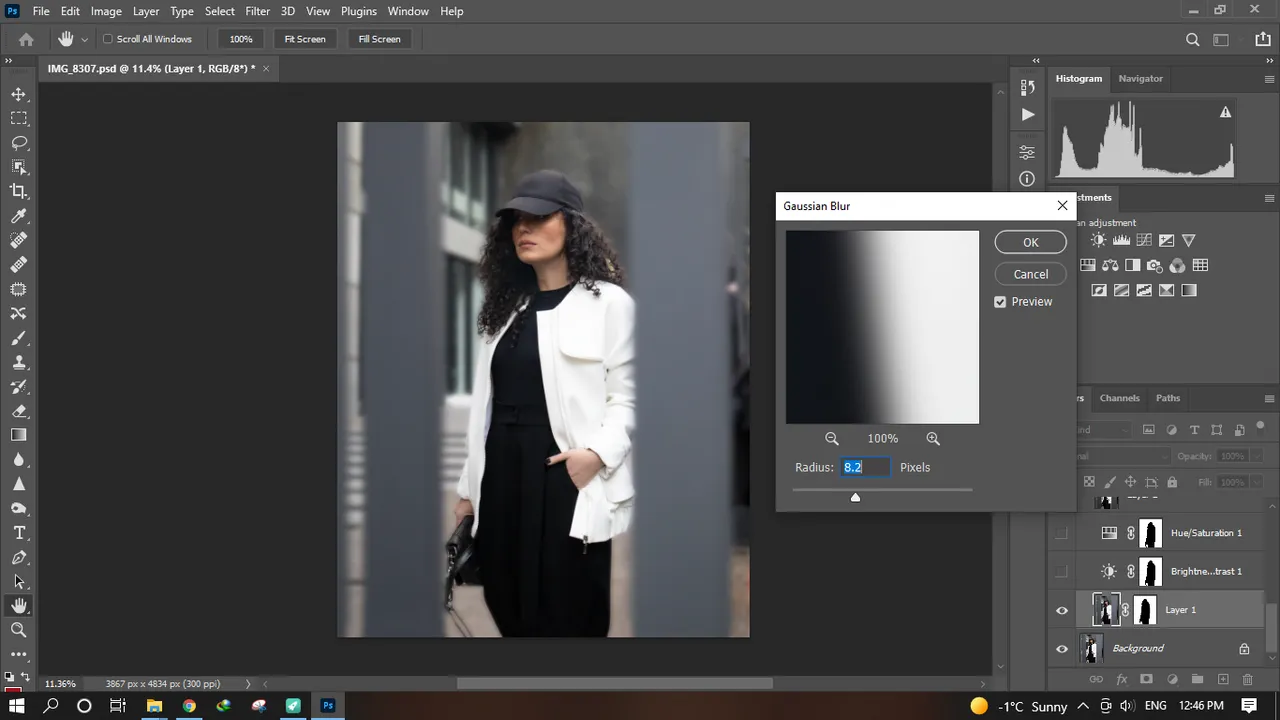Image resolution: width=1280 pixels, height=720 pixels.
Task: Open the Actions panel play icon
Action: point(1027,115)
